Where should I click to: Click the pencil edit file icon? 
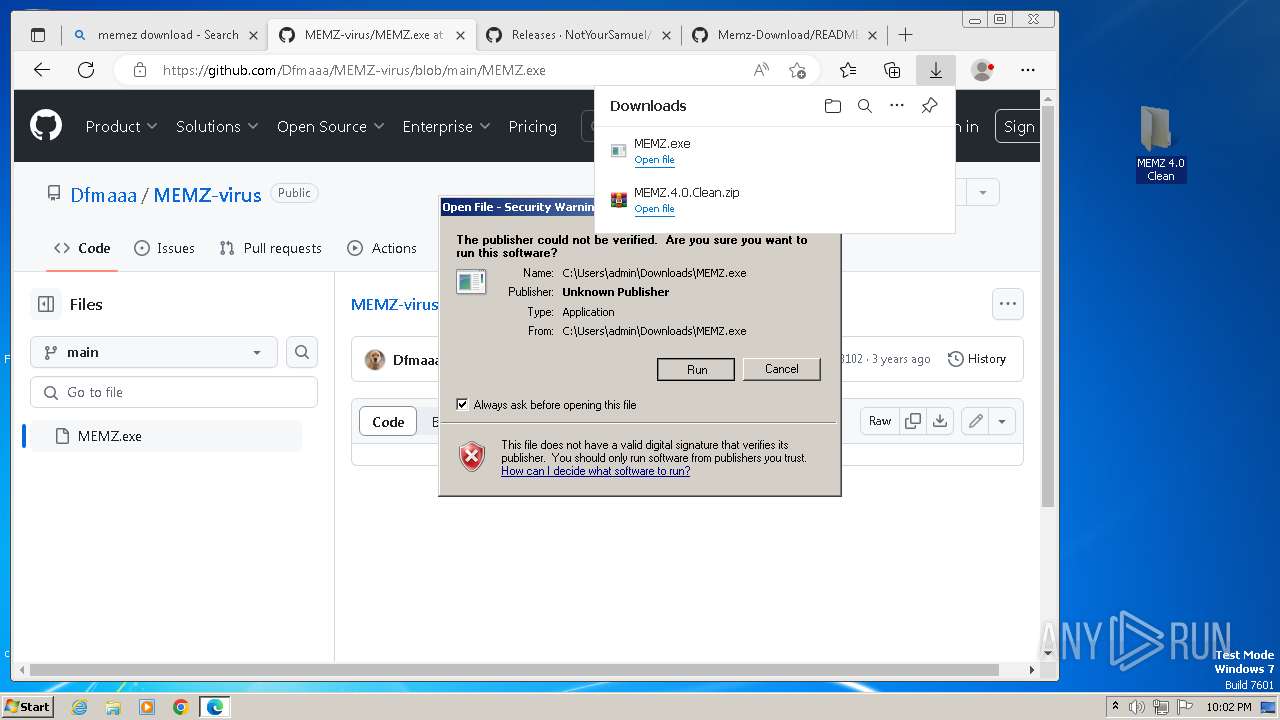975,421
